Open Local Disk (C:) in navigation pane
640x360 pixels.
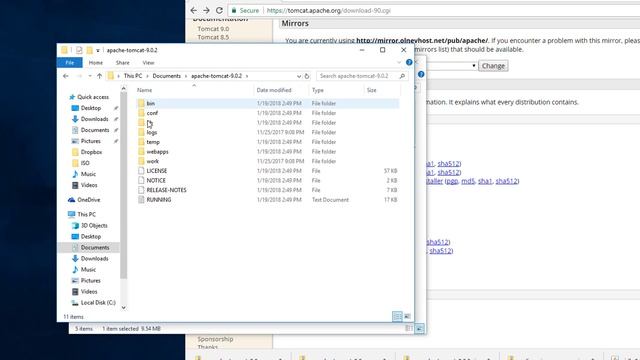click(98, 302)
